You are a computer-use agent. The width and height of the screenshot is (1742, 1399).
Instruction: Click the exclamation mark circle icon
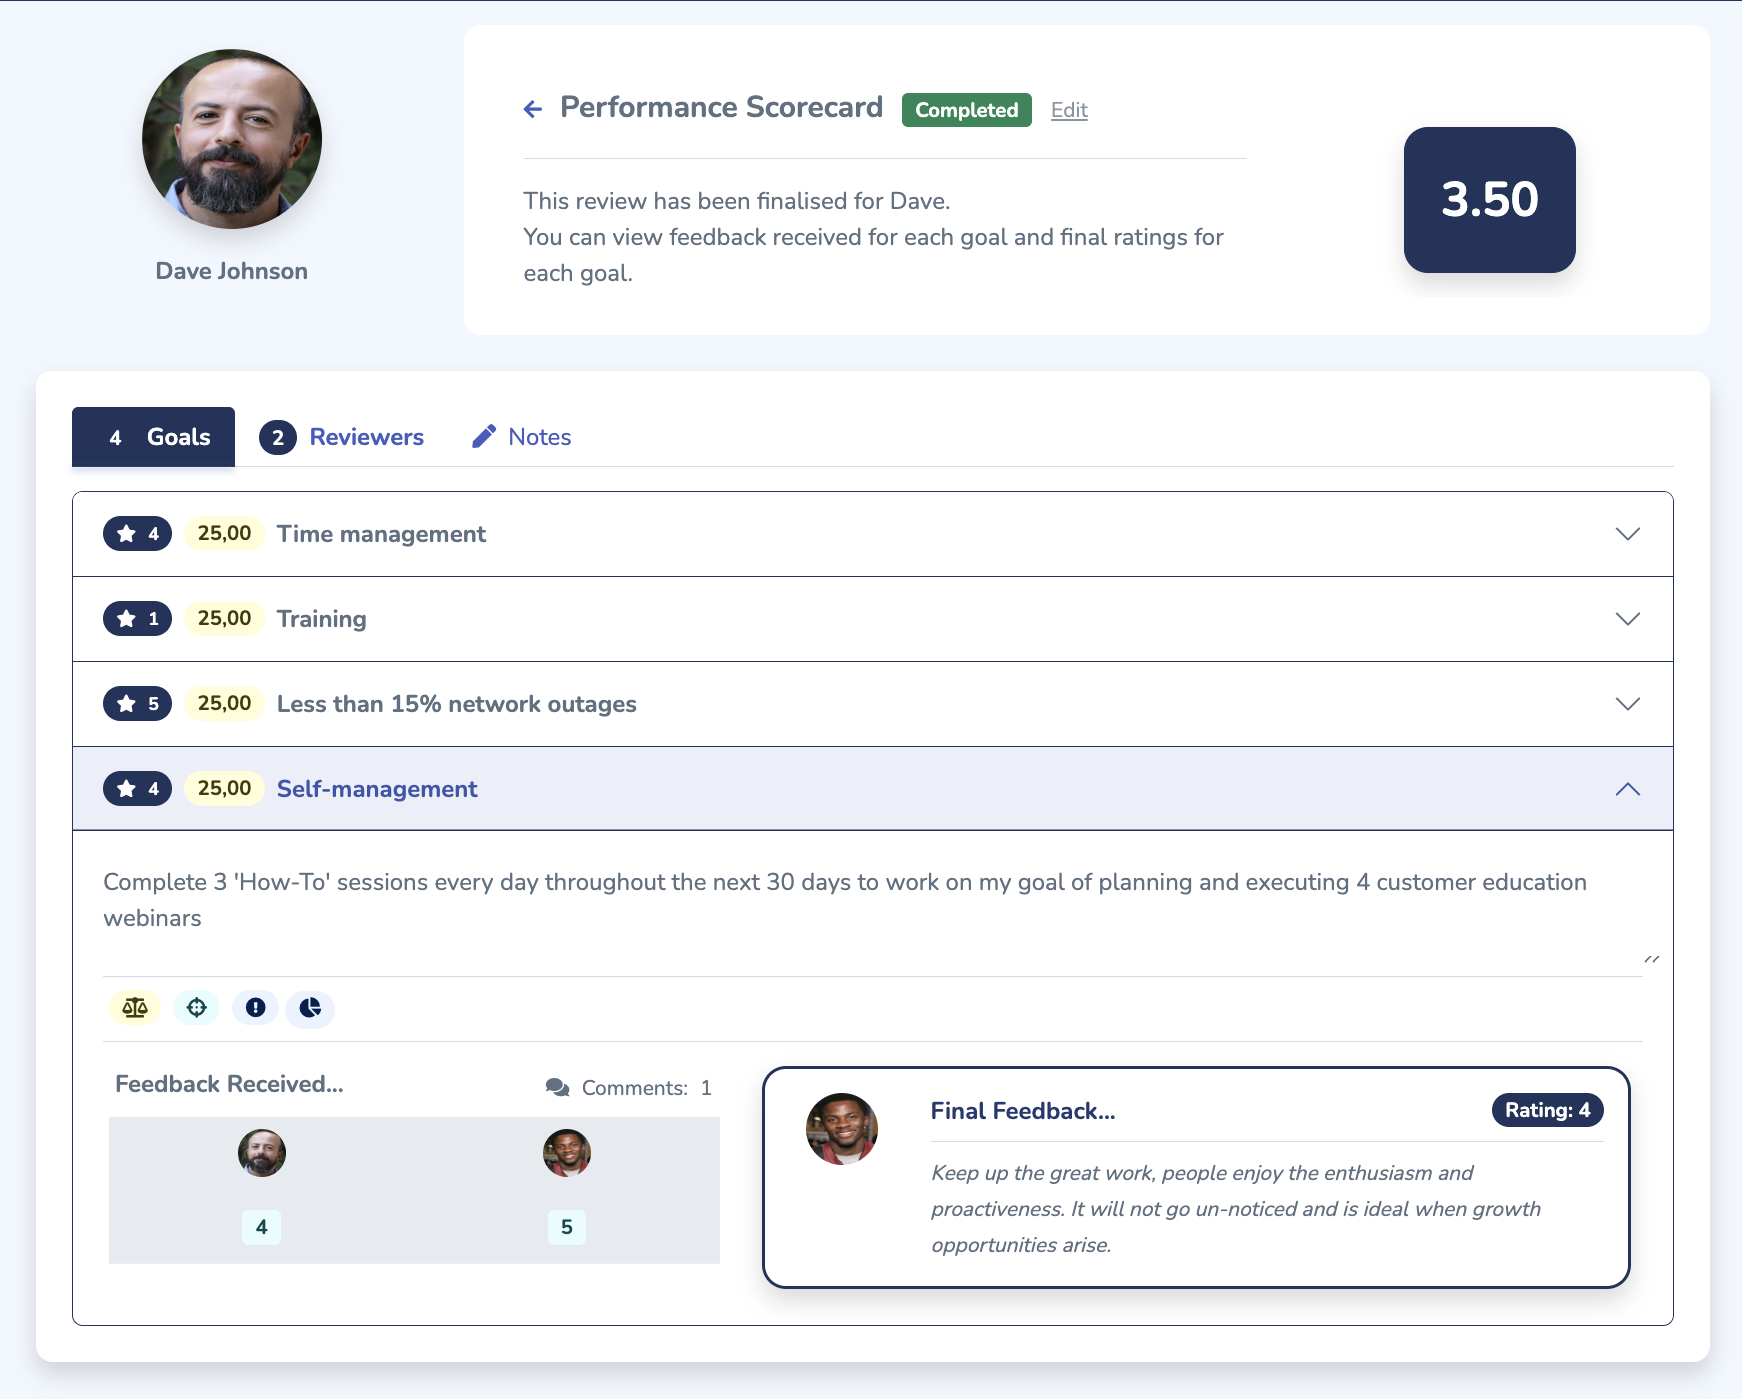pos(256,1007)
